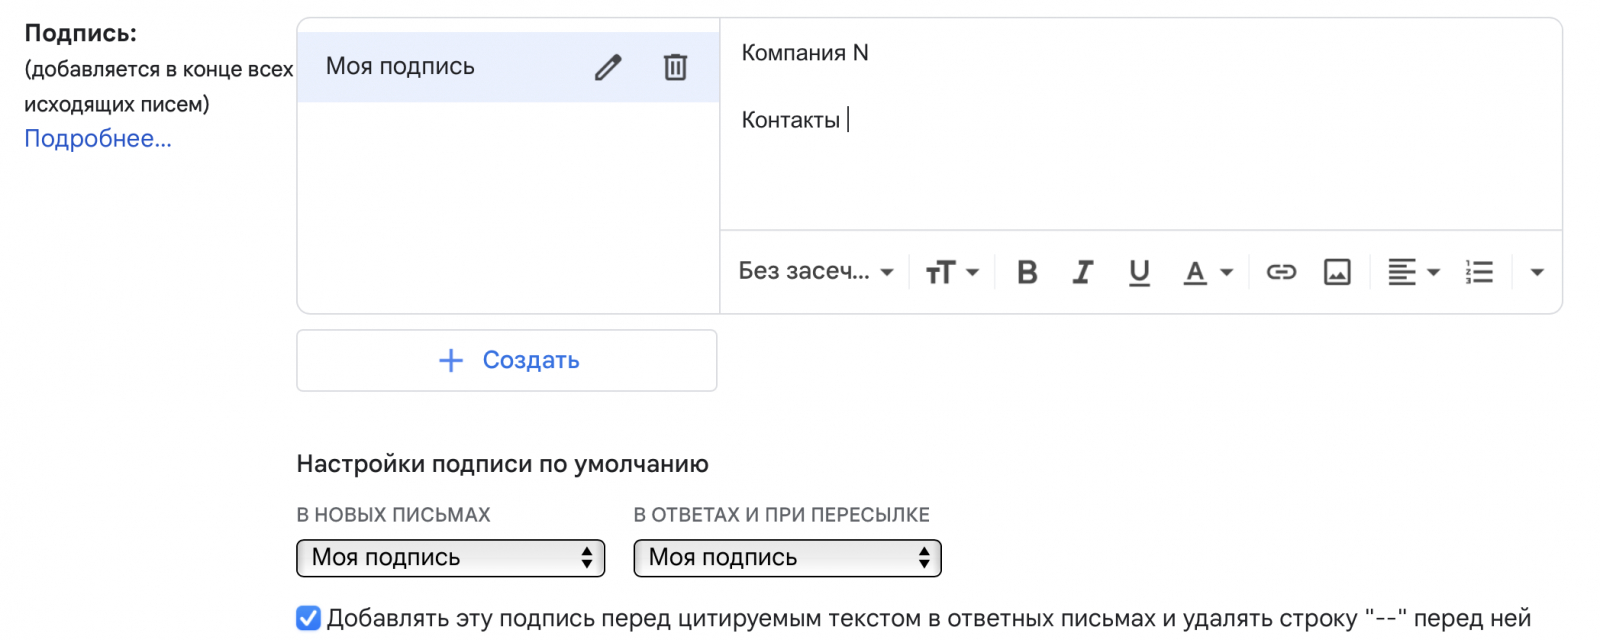Open the text color picker
Screen dimensions: 1600x640
(1207, 272)
